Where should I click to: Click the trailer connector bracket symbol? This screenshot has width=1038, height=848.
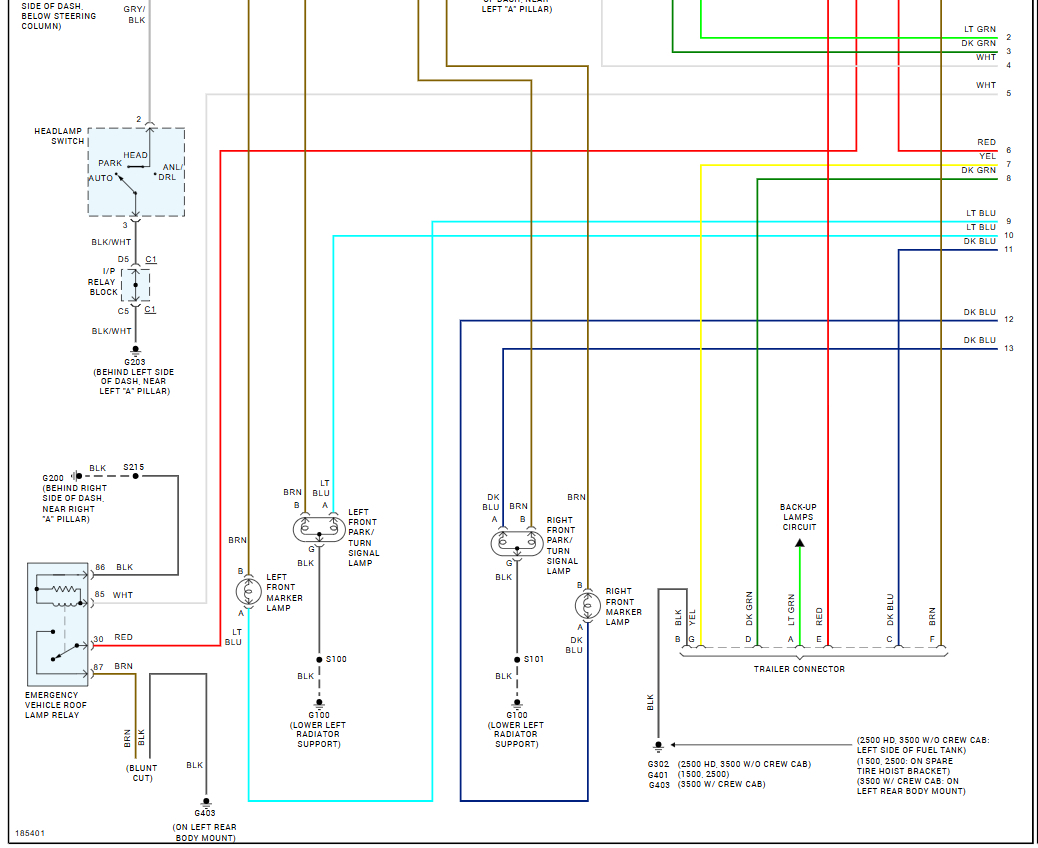[x=814, y=653]
